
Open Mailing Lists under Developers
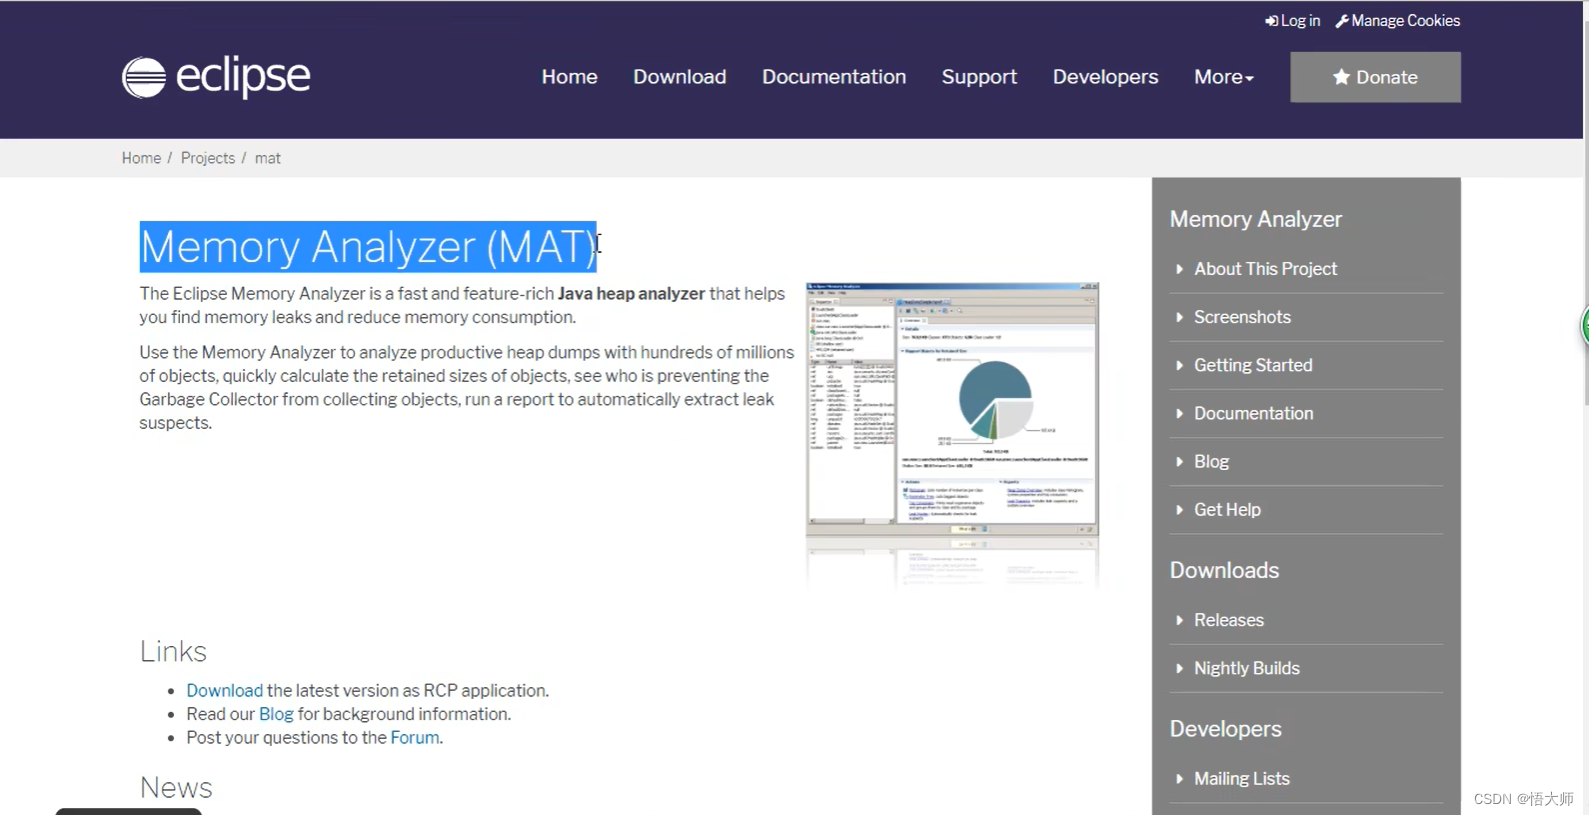pyautogui.click(x=1241, y=778)
